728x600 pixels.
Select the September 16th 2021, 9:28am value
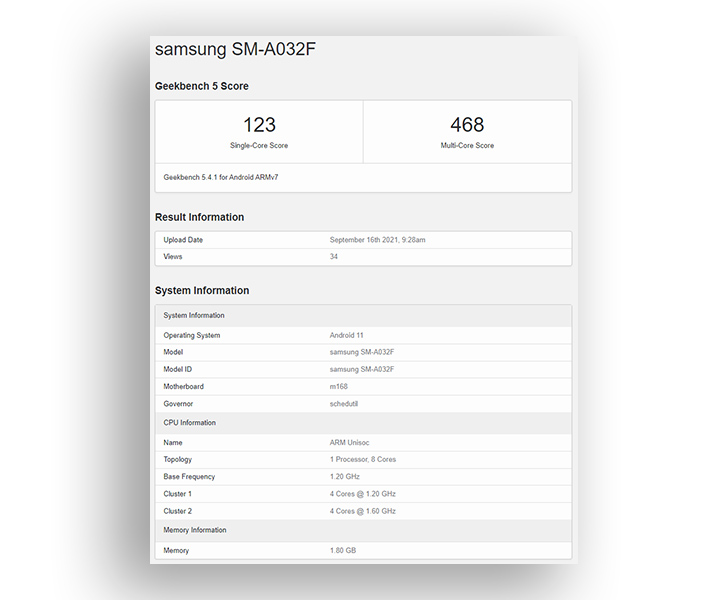pos(377,240)
